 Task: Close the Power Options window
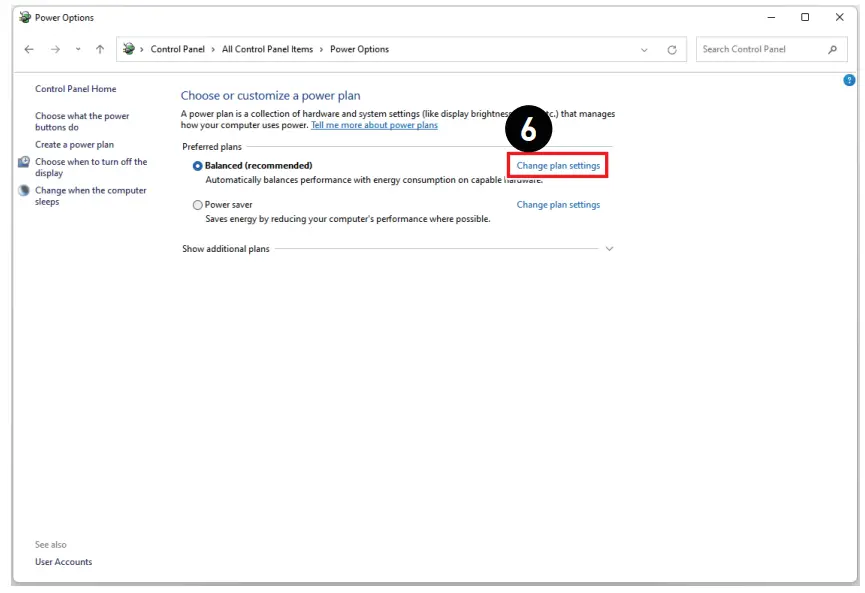coord(839,17)
